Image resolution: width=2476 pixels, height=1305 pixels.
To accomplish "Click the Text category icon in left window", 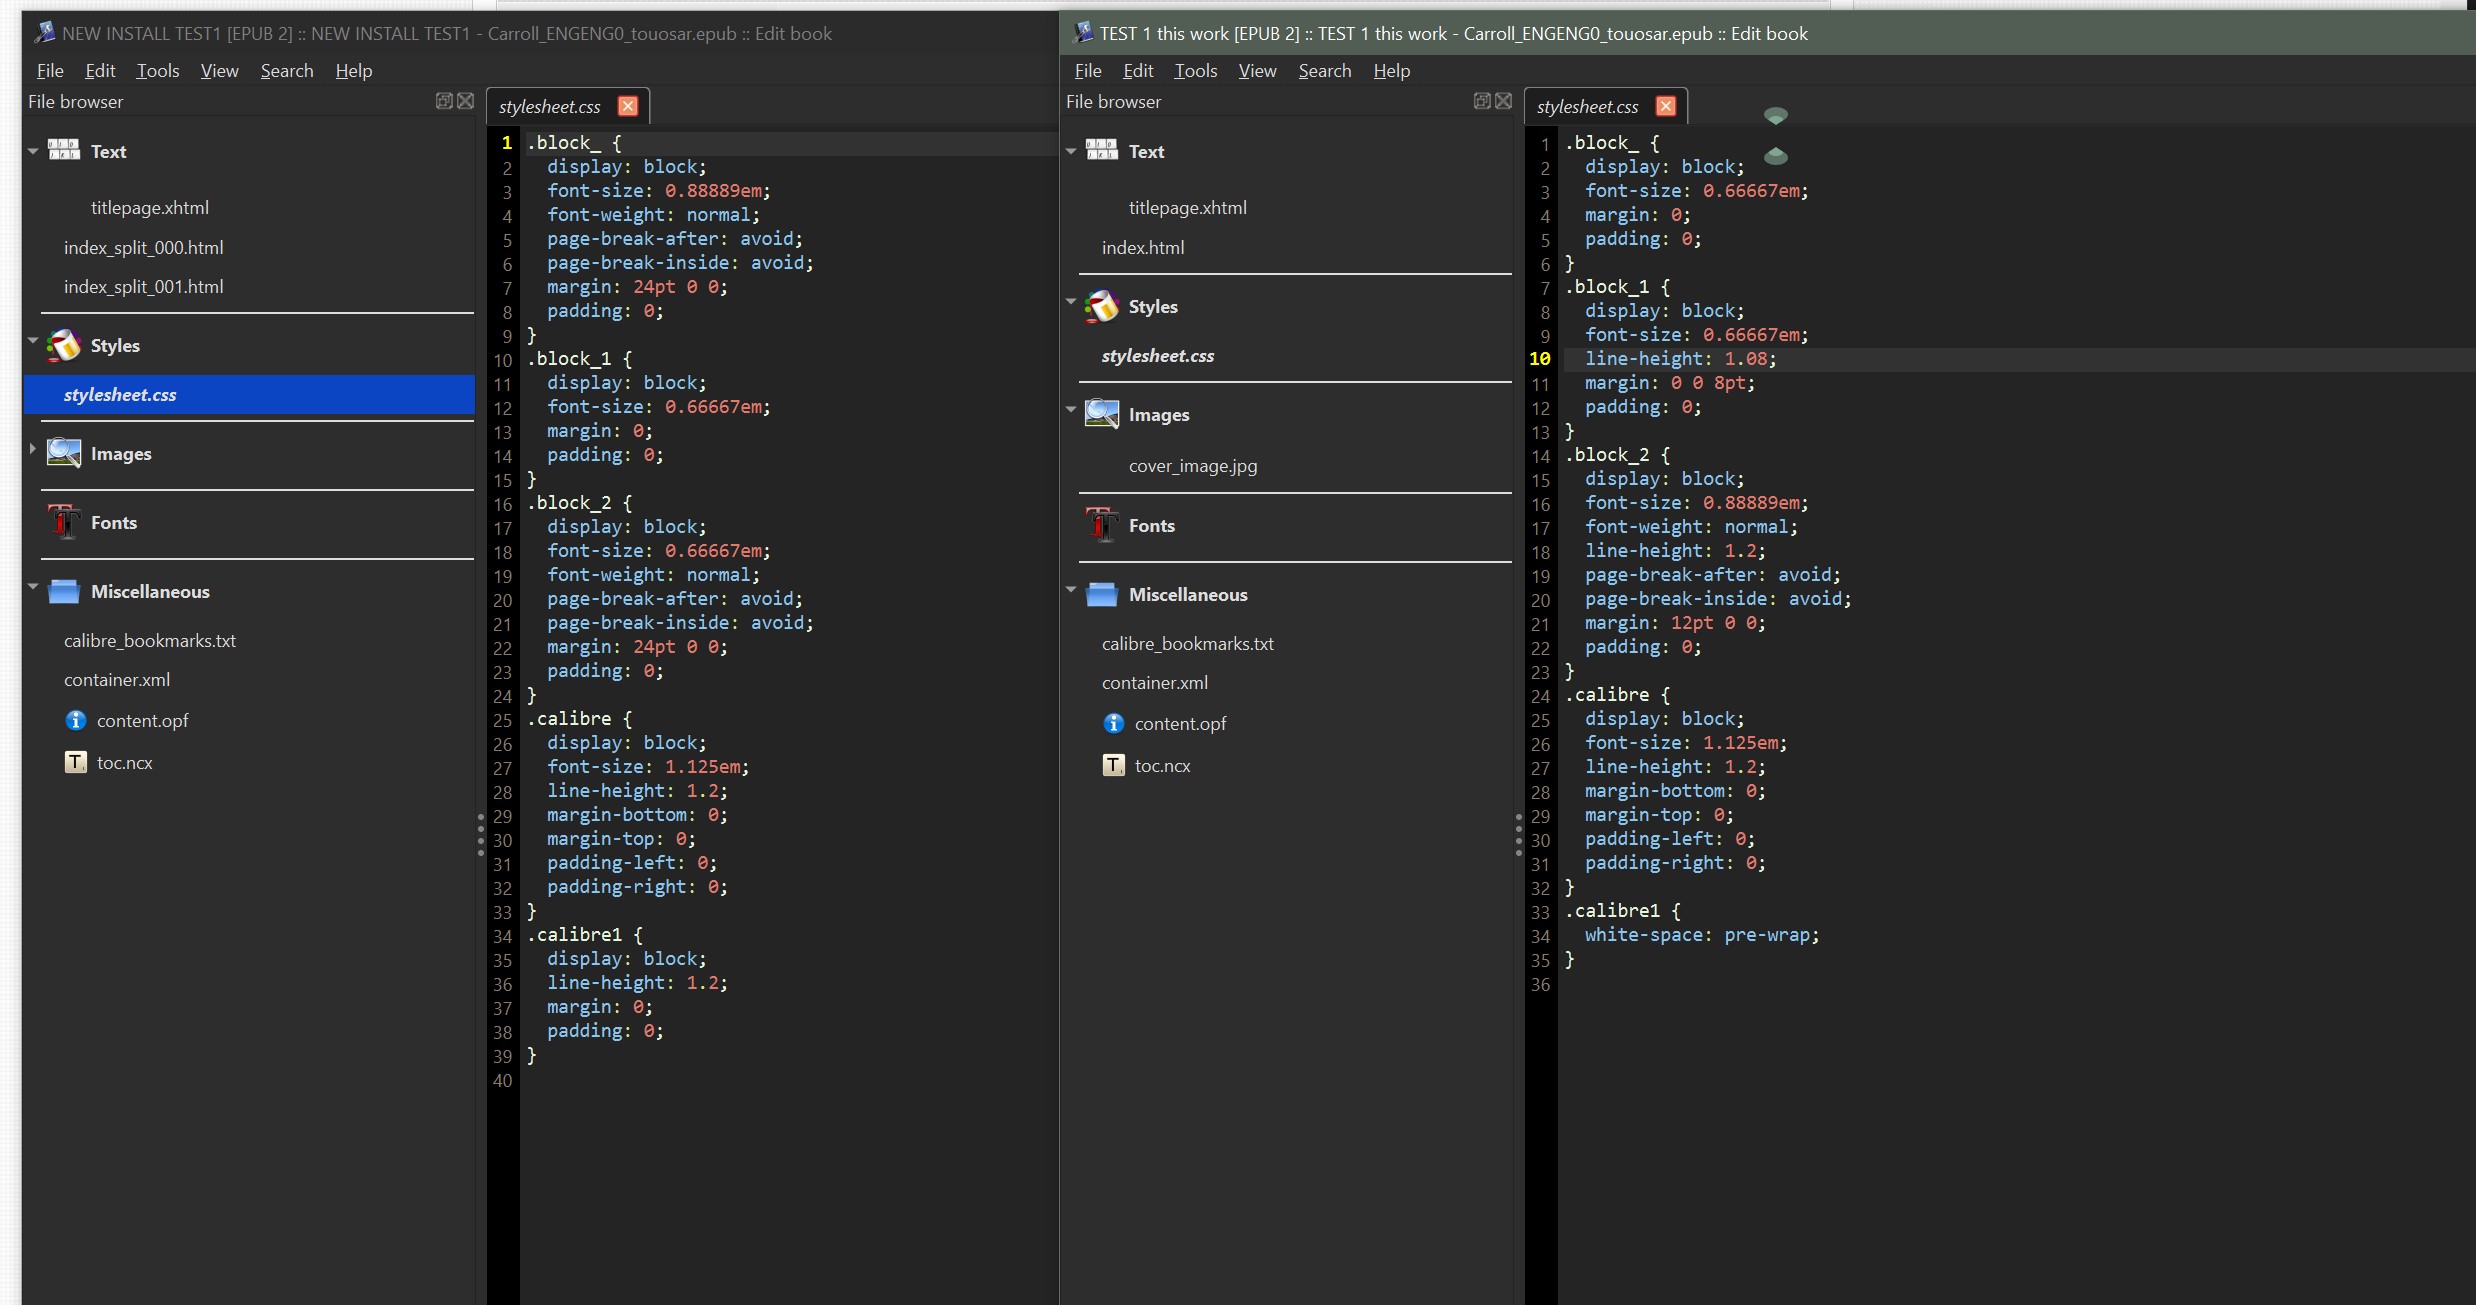I will 64,151.
